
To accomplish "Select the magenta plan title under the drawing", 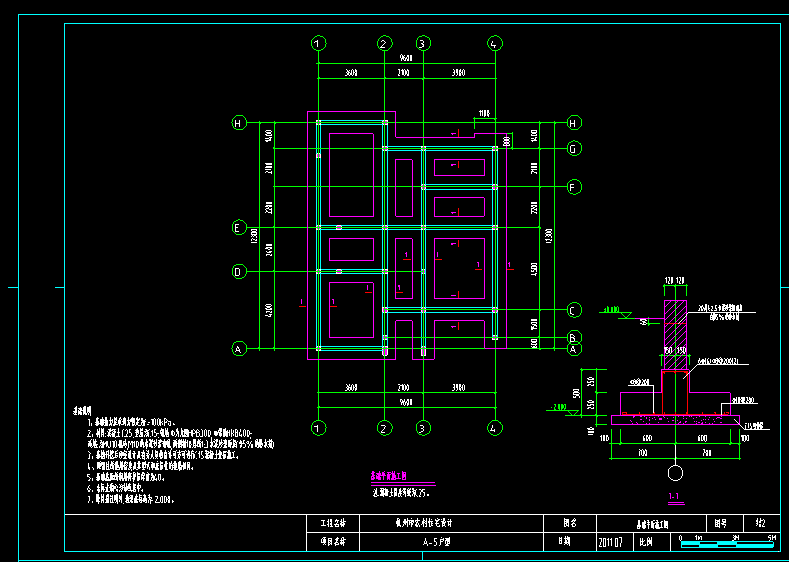I will click(388, 475).
